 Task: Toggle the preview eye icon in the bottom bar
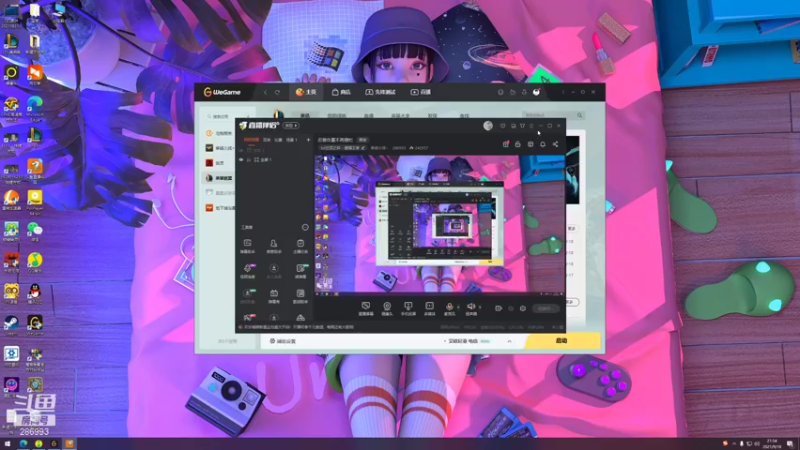(x=511, y=308)
